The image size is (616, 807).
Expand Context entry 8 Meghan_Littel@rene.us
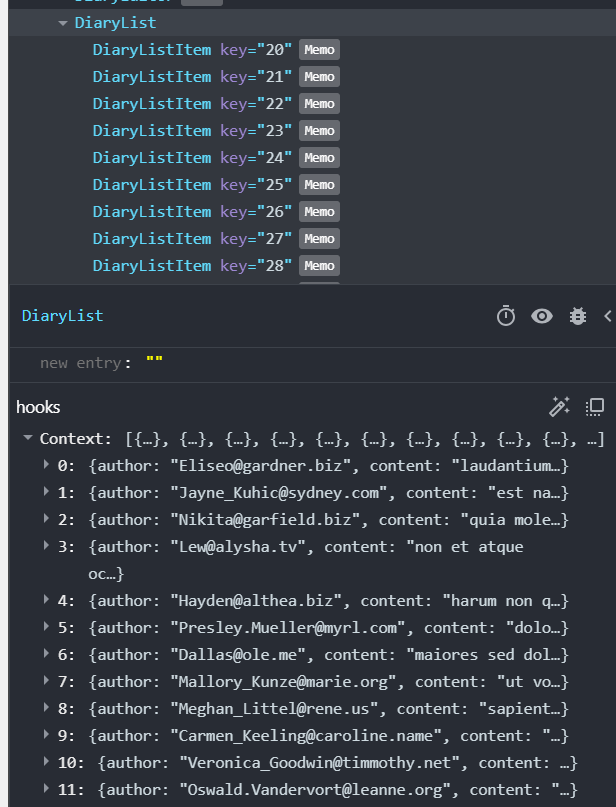[46, 708]
